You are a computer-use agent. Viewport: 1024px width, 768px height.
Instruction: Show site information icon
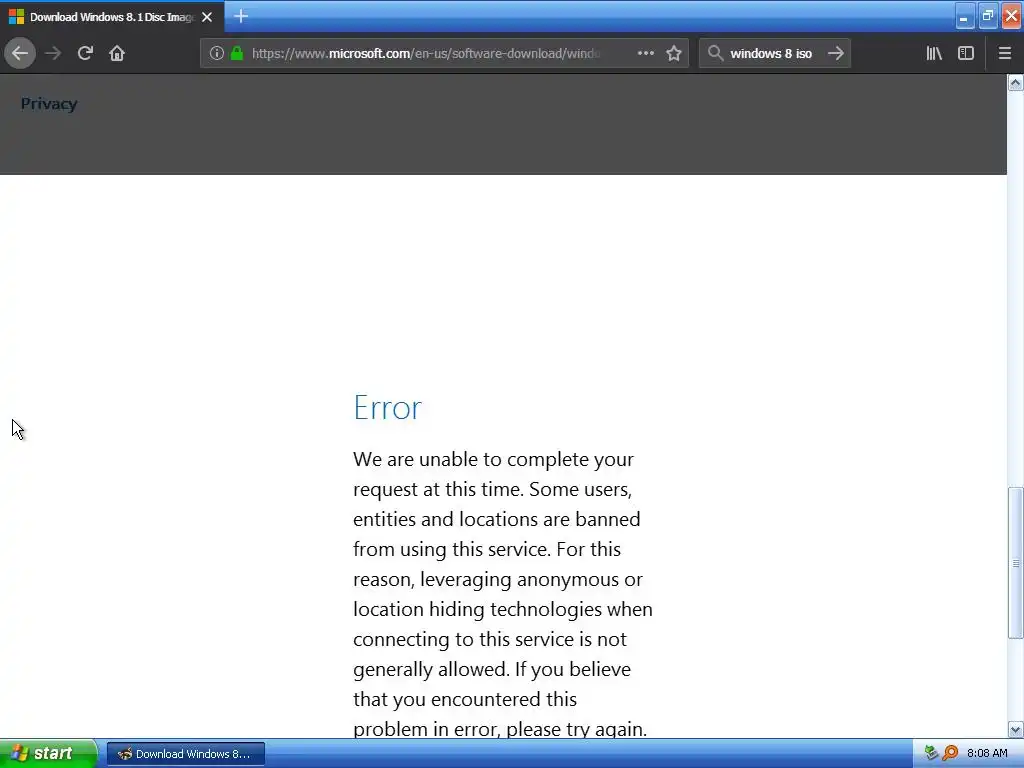pos(217,53)
